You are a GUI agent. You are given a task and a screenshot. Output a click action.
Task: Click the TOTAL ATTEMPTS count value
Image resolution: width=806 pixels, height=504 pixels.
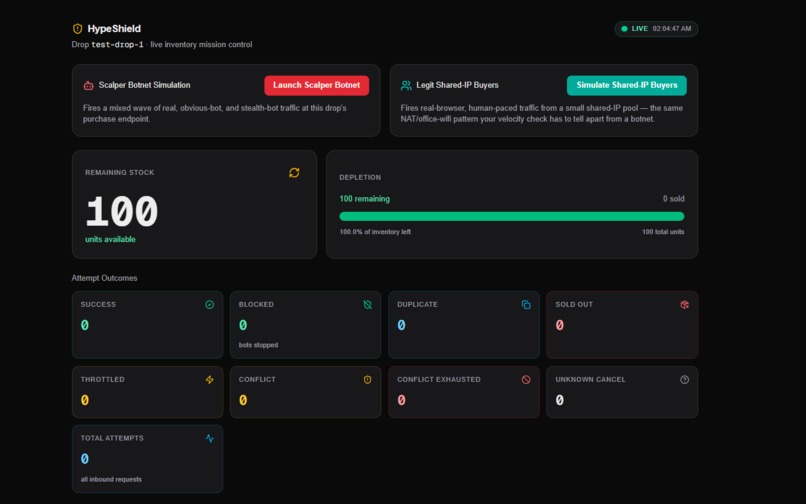85,459
